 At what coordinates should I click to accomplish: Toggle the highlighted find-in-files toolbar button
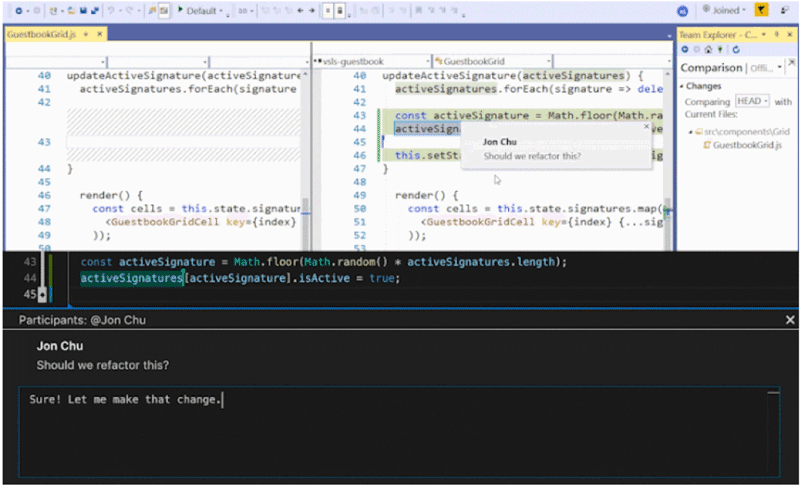164,11
